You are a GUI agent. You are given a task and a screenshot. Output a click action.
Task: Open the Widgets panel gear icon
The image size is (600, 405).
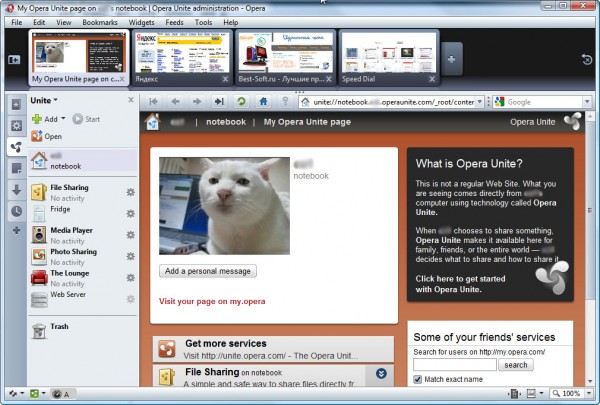[x=16, y=126]
